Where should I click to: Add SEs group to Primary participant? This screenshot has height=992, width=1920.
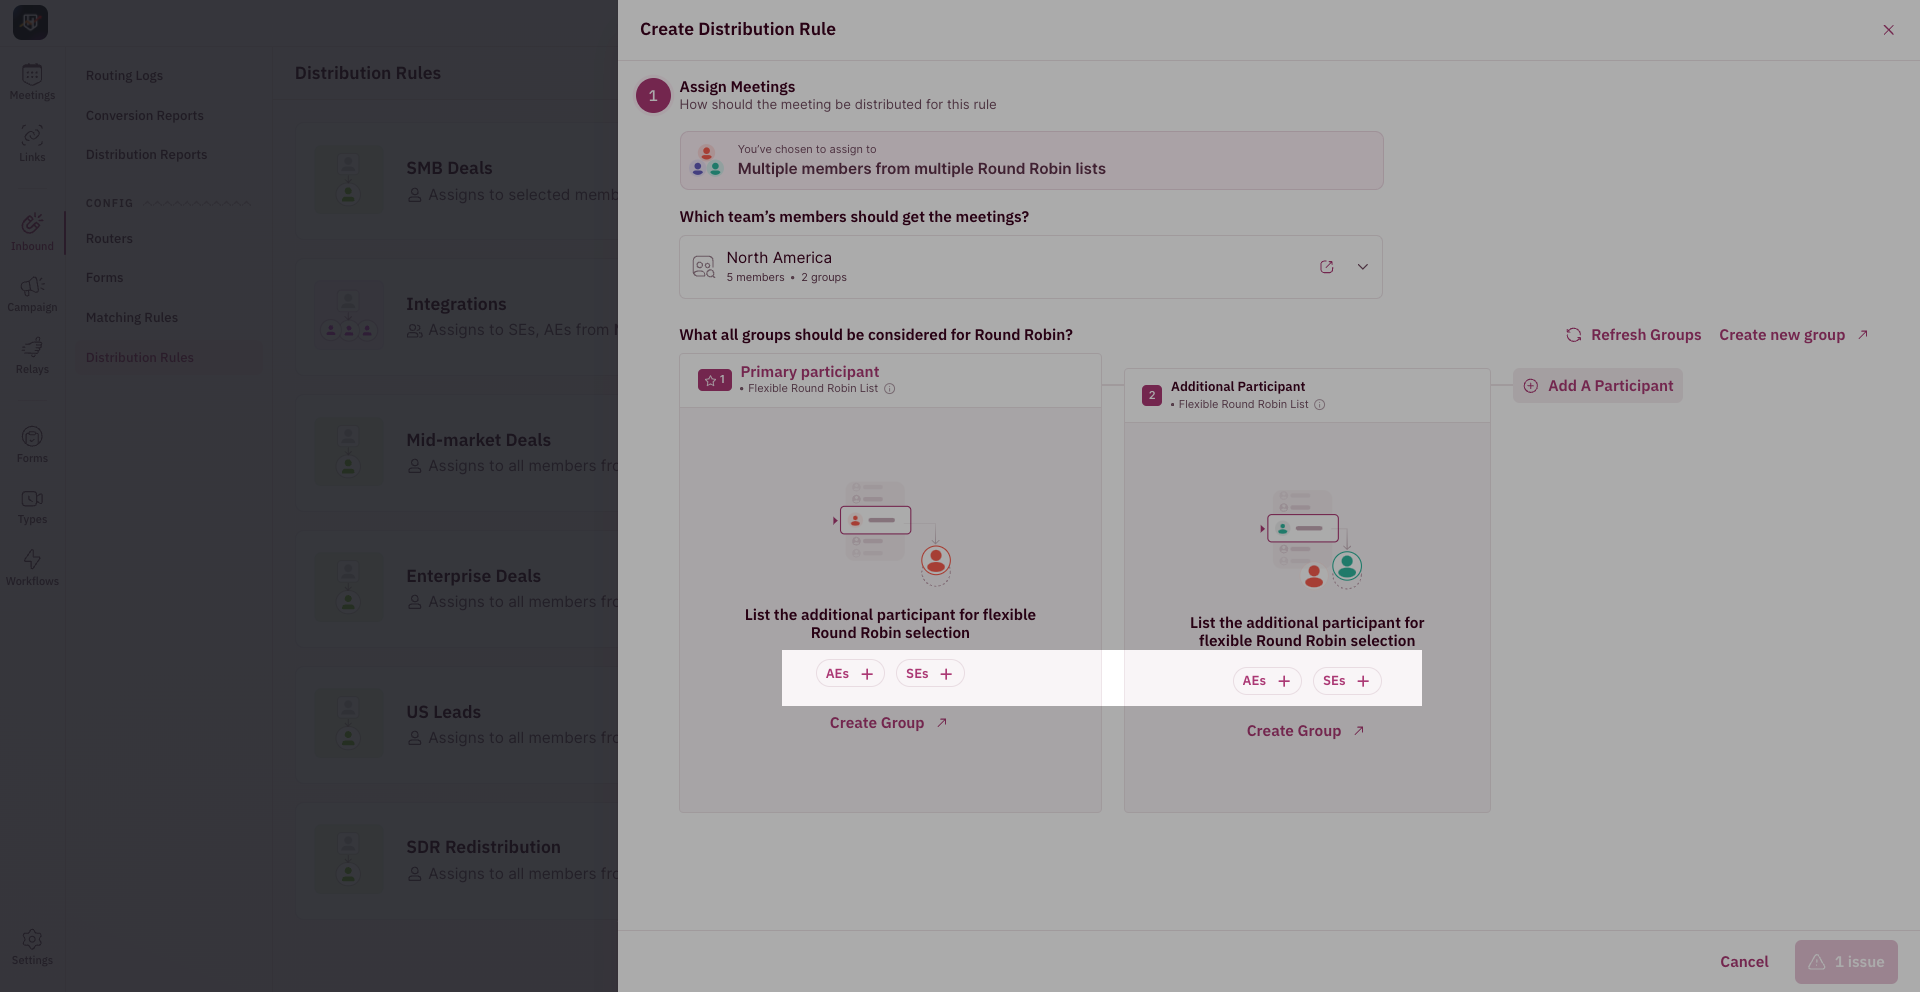coord(930,674)
